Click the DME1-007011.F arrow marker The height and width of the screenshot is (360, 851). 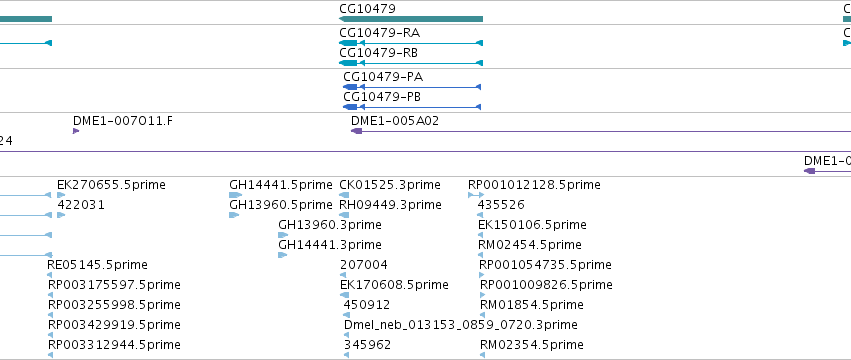(x=76, y=131)
